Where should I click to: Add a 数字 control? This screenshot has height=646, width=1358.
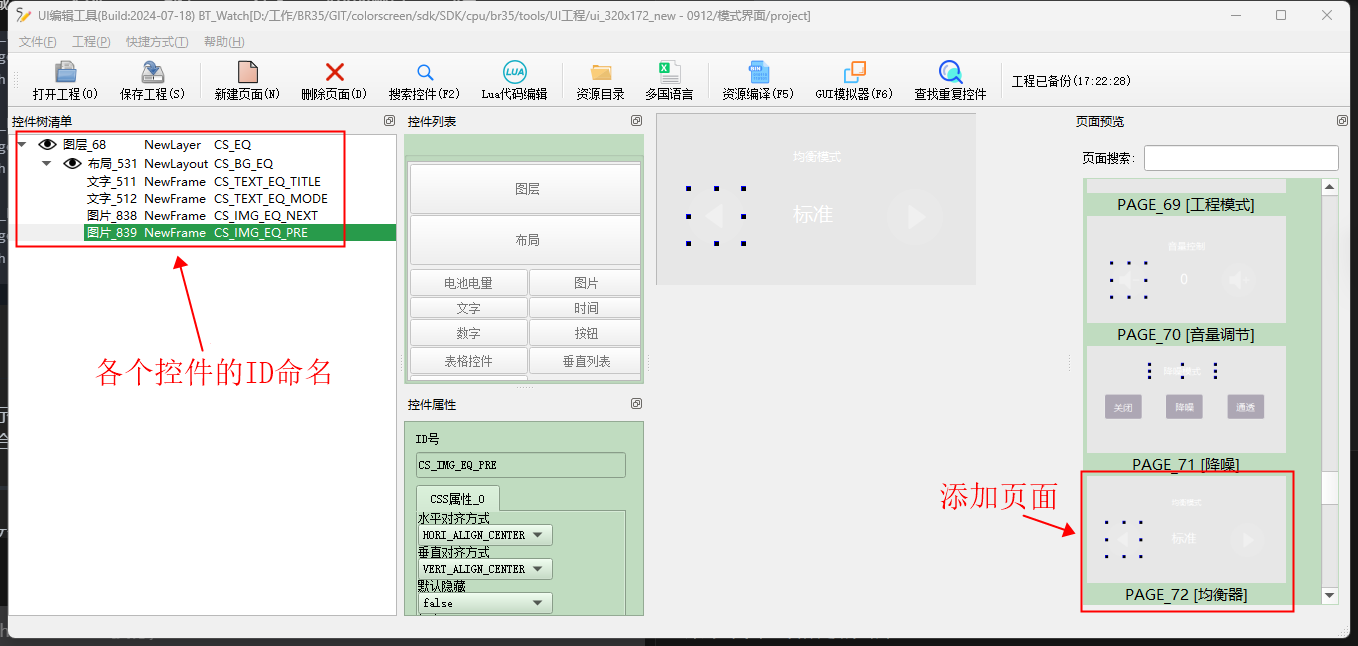(x=468, y=333)
